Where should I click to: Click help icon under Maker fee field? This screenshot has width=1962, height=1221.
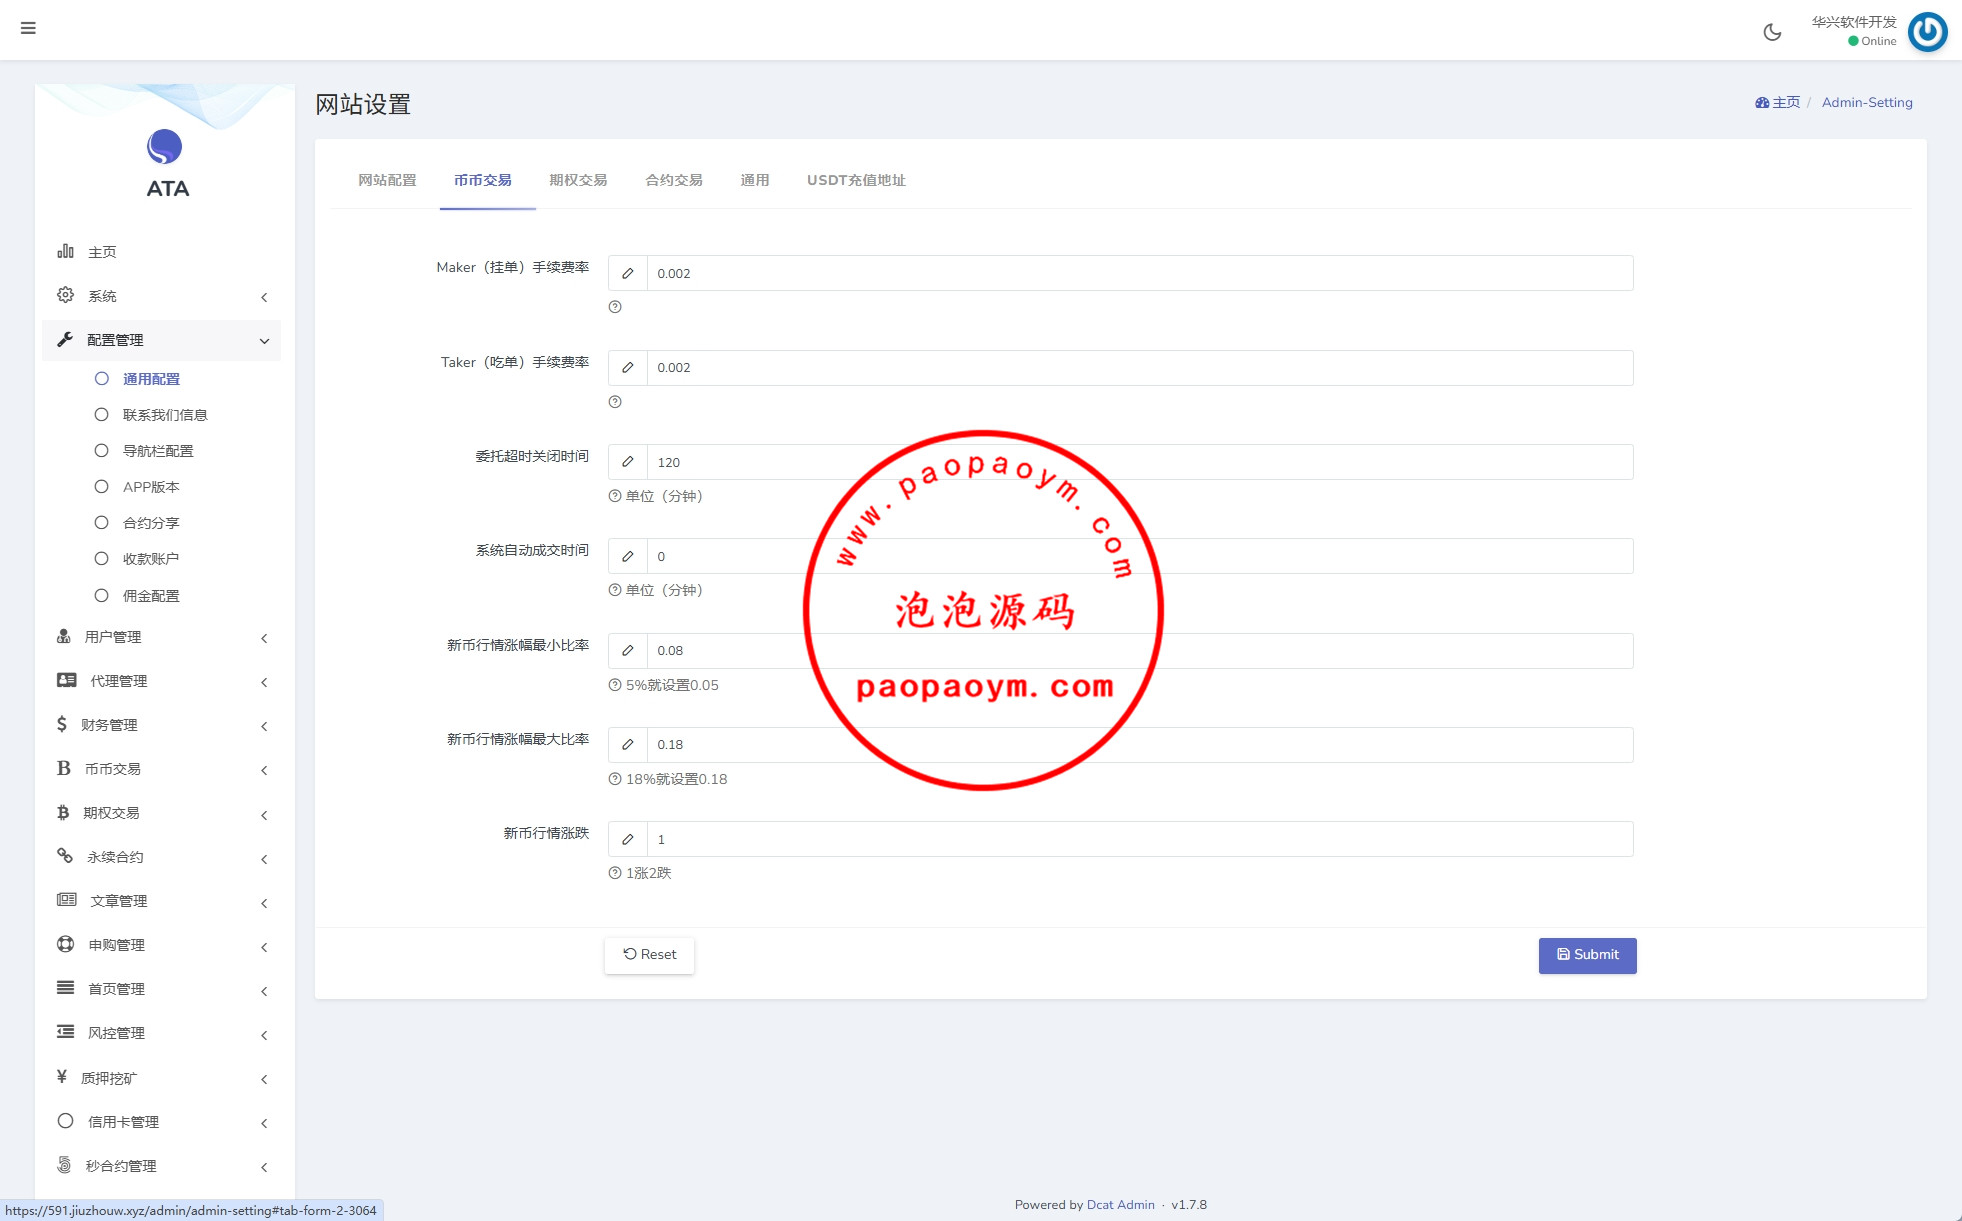tap(615, 307)
